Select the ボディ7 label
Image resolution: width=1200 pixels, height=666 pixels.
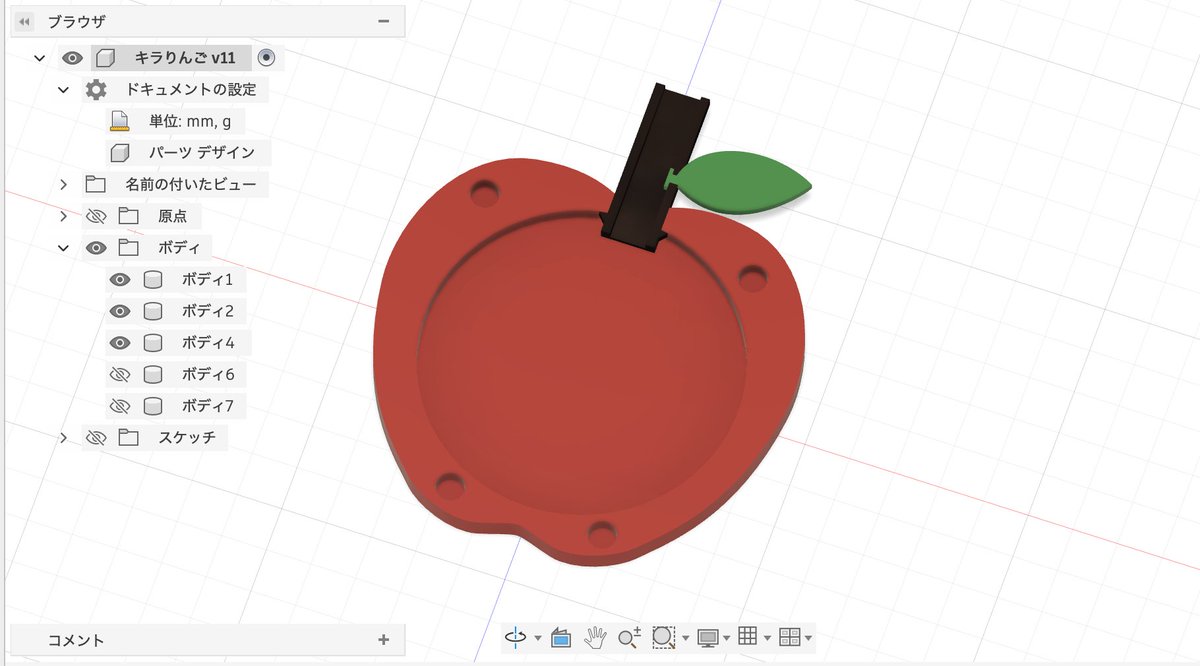[x=208, y=407]
